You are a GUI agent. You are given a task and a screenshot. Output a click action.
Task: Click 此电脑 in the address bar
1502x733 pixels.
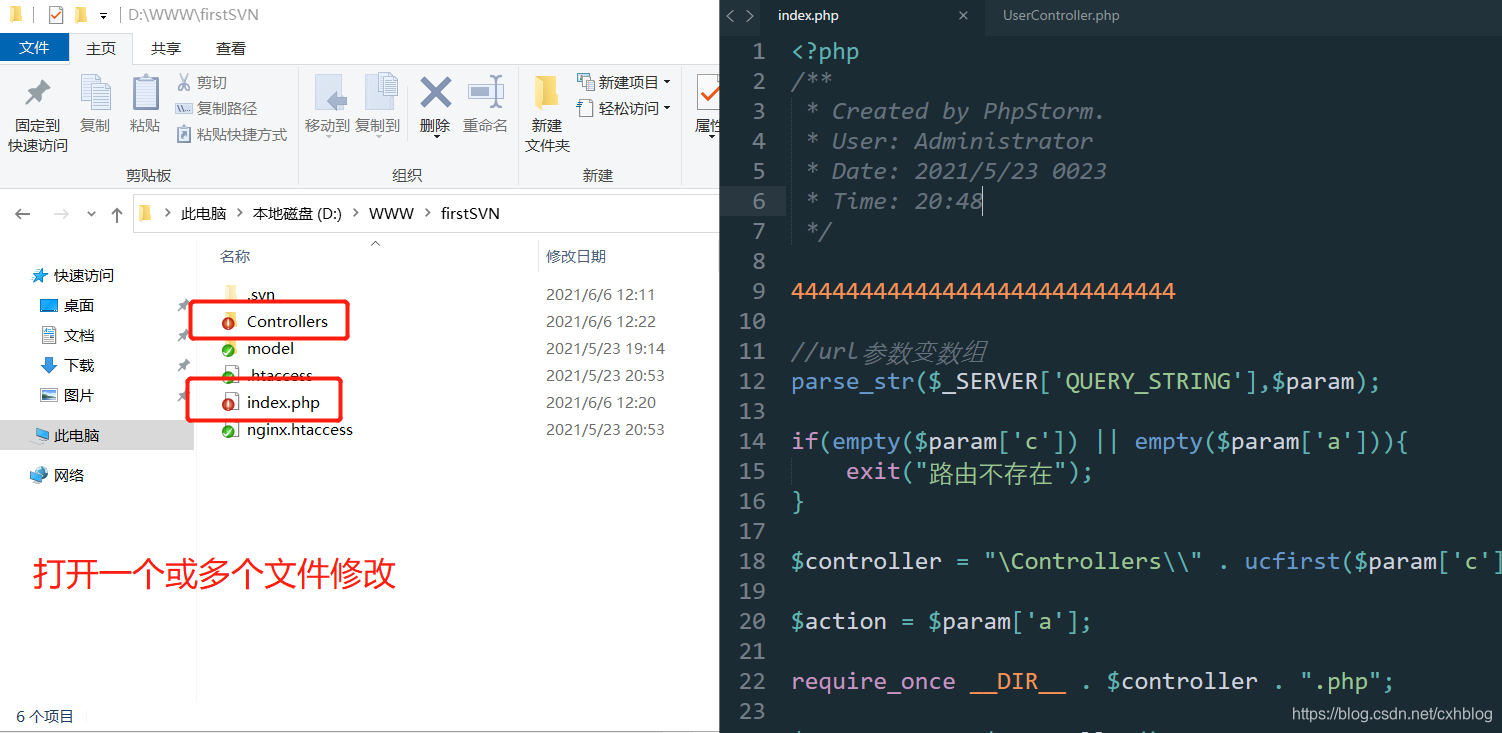pos(204,214)
